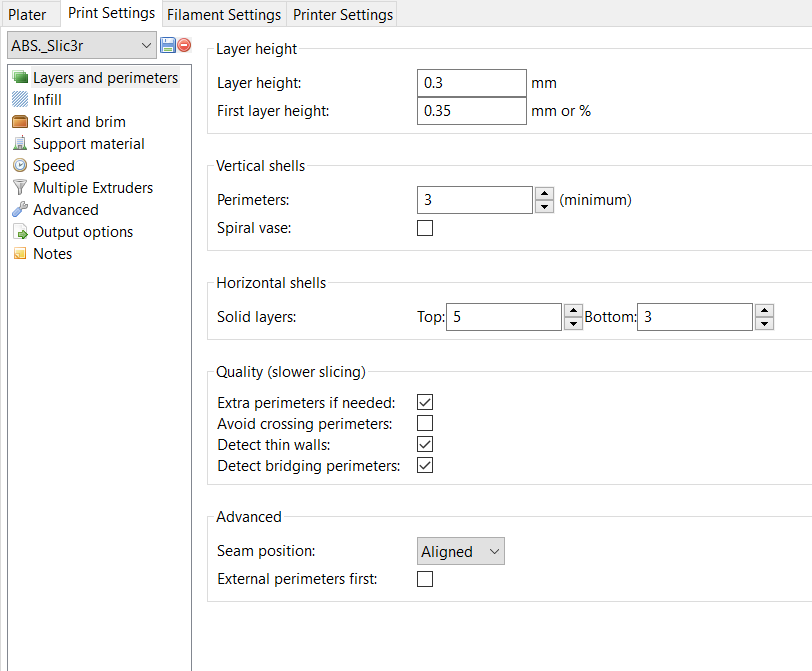Switch to the Filament Settings tab

coord(224,15)
